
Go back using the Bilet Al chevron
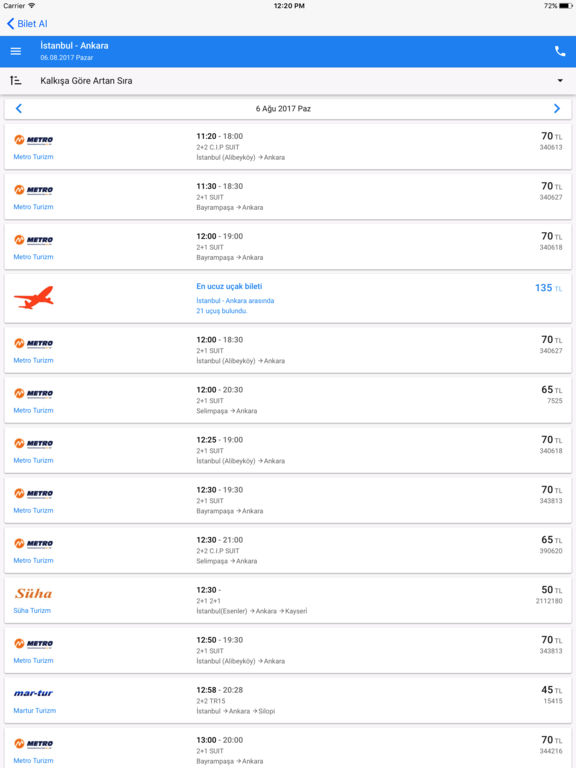pos(27,24)
